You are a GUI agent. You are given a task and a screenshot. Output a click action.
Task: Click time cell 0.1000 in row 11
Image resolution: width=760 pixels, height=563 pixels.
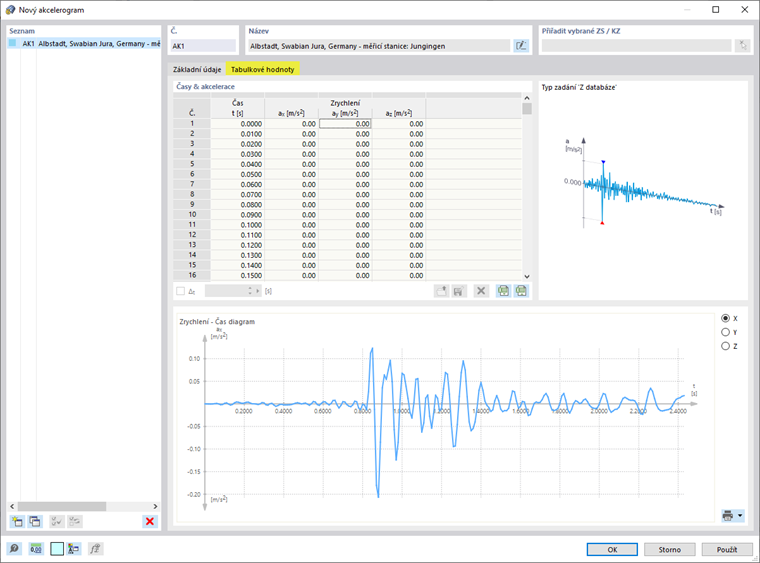pyautogui.click(x=238, y=225)
